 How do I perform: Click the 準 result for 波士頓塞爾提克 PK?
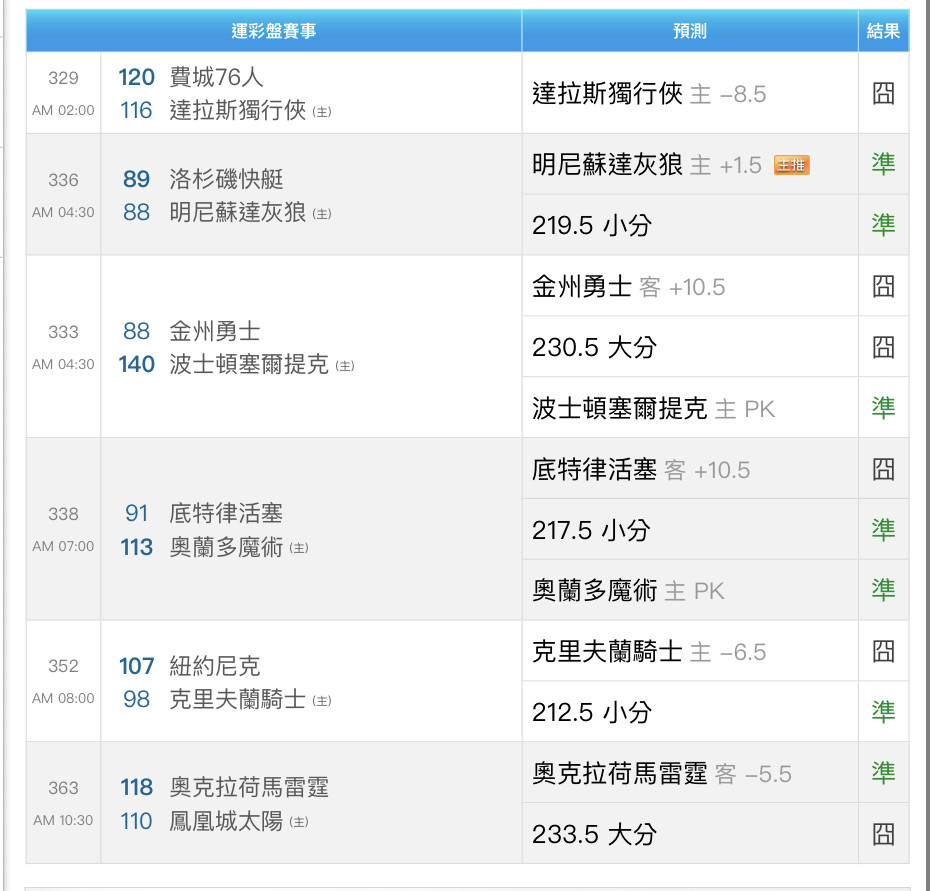(883, 408)
